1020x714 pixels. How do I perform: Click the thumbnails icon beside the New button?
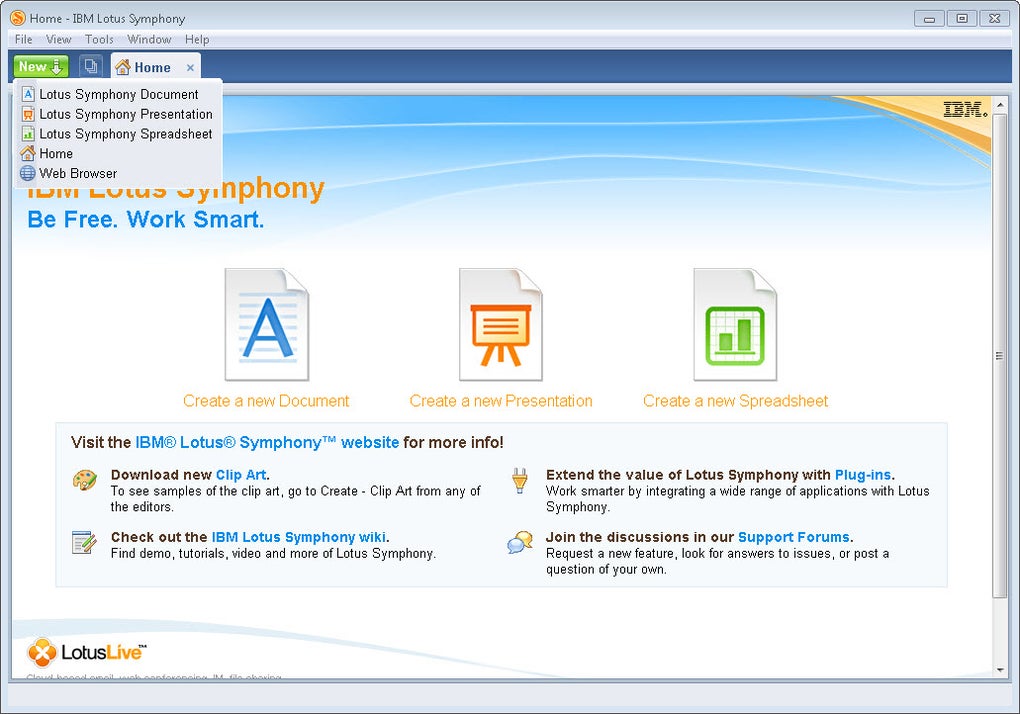point(91,67)
